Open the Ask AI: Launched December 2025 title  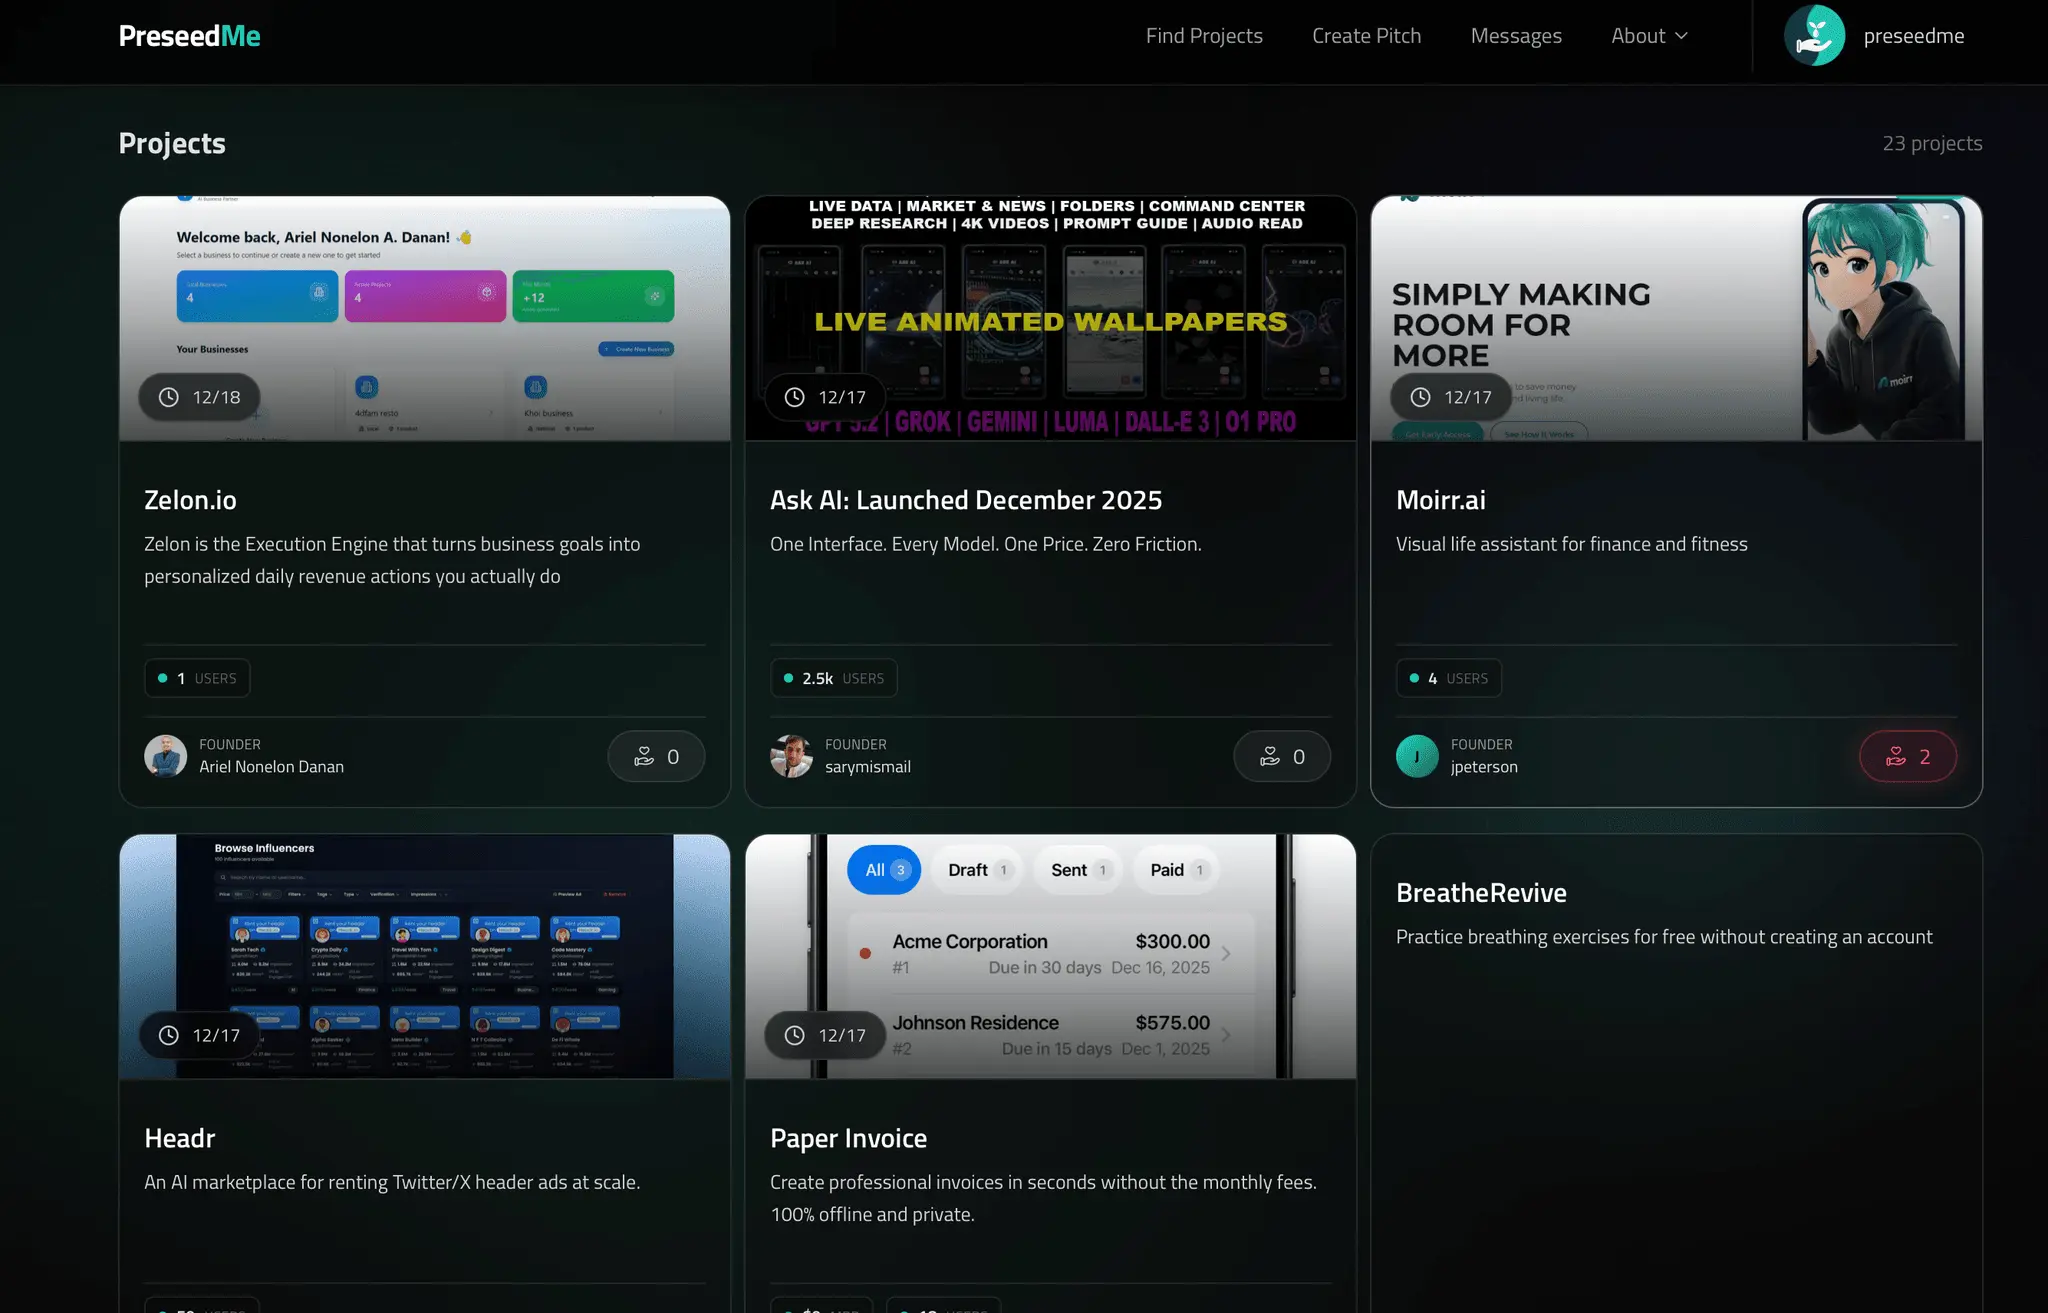966,500
